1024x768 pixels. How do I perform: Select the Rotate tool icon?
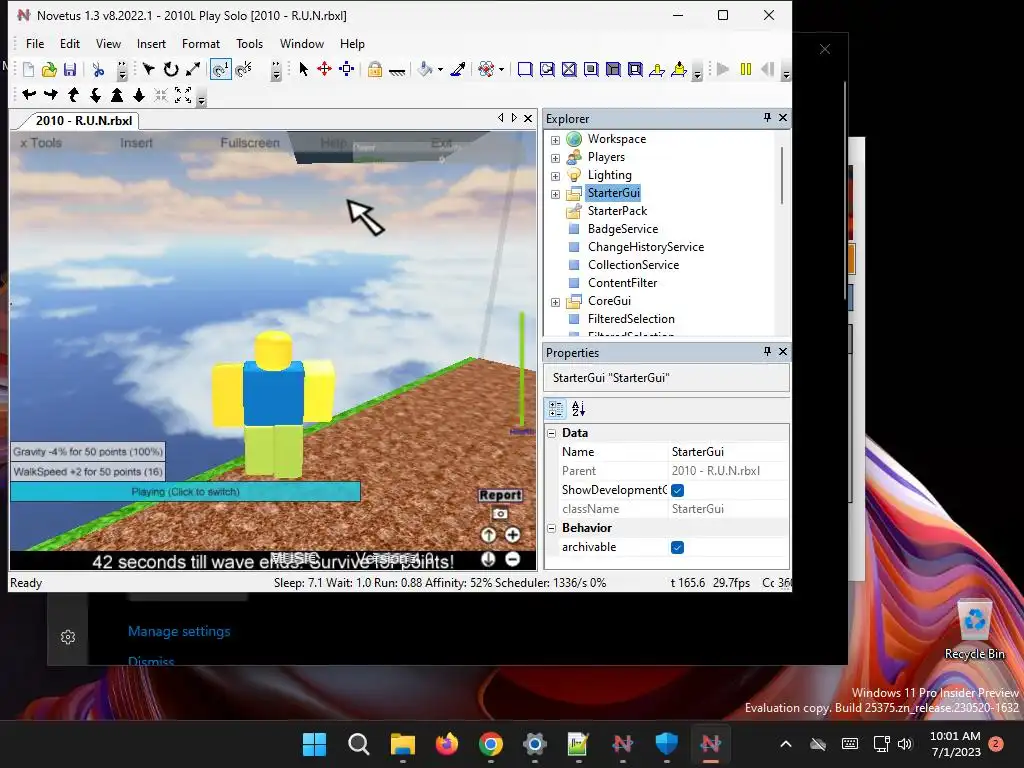[171, 69]
